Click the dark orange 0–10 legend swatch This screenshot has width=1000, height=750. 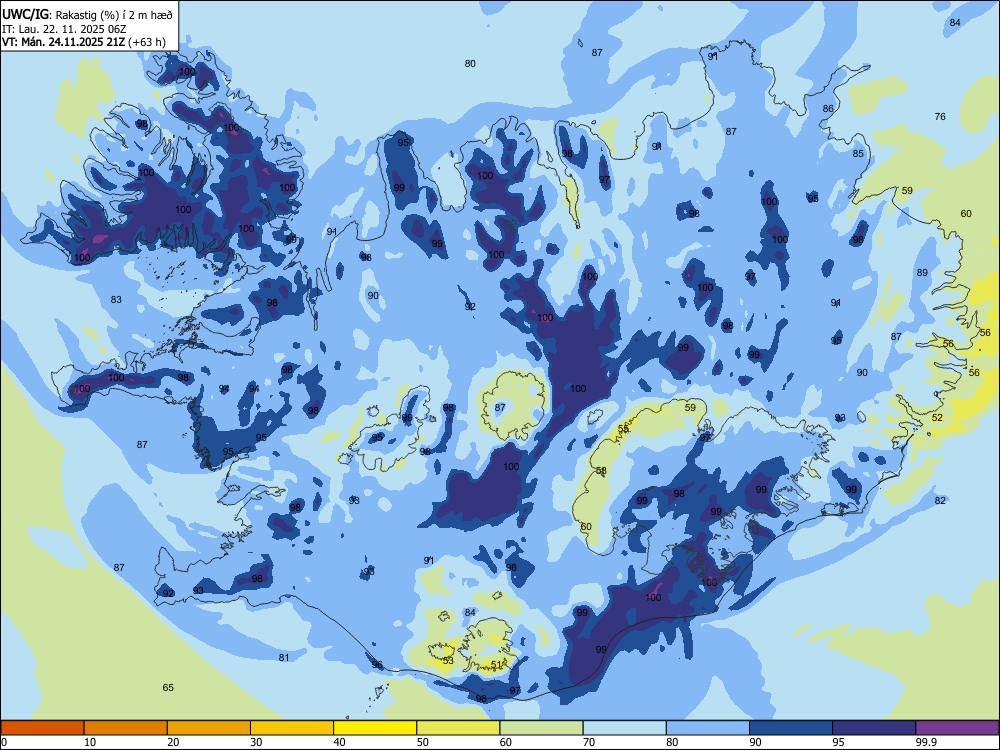coord(42,728)
